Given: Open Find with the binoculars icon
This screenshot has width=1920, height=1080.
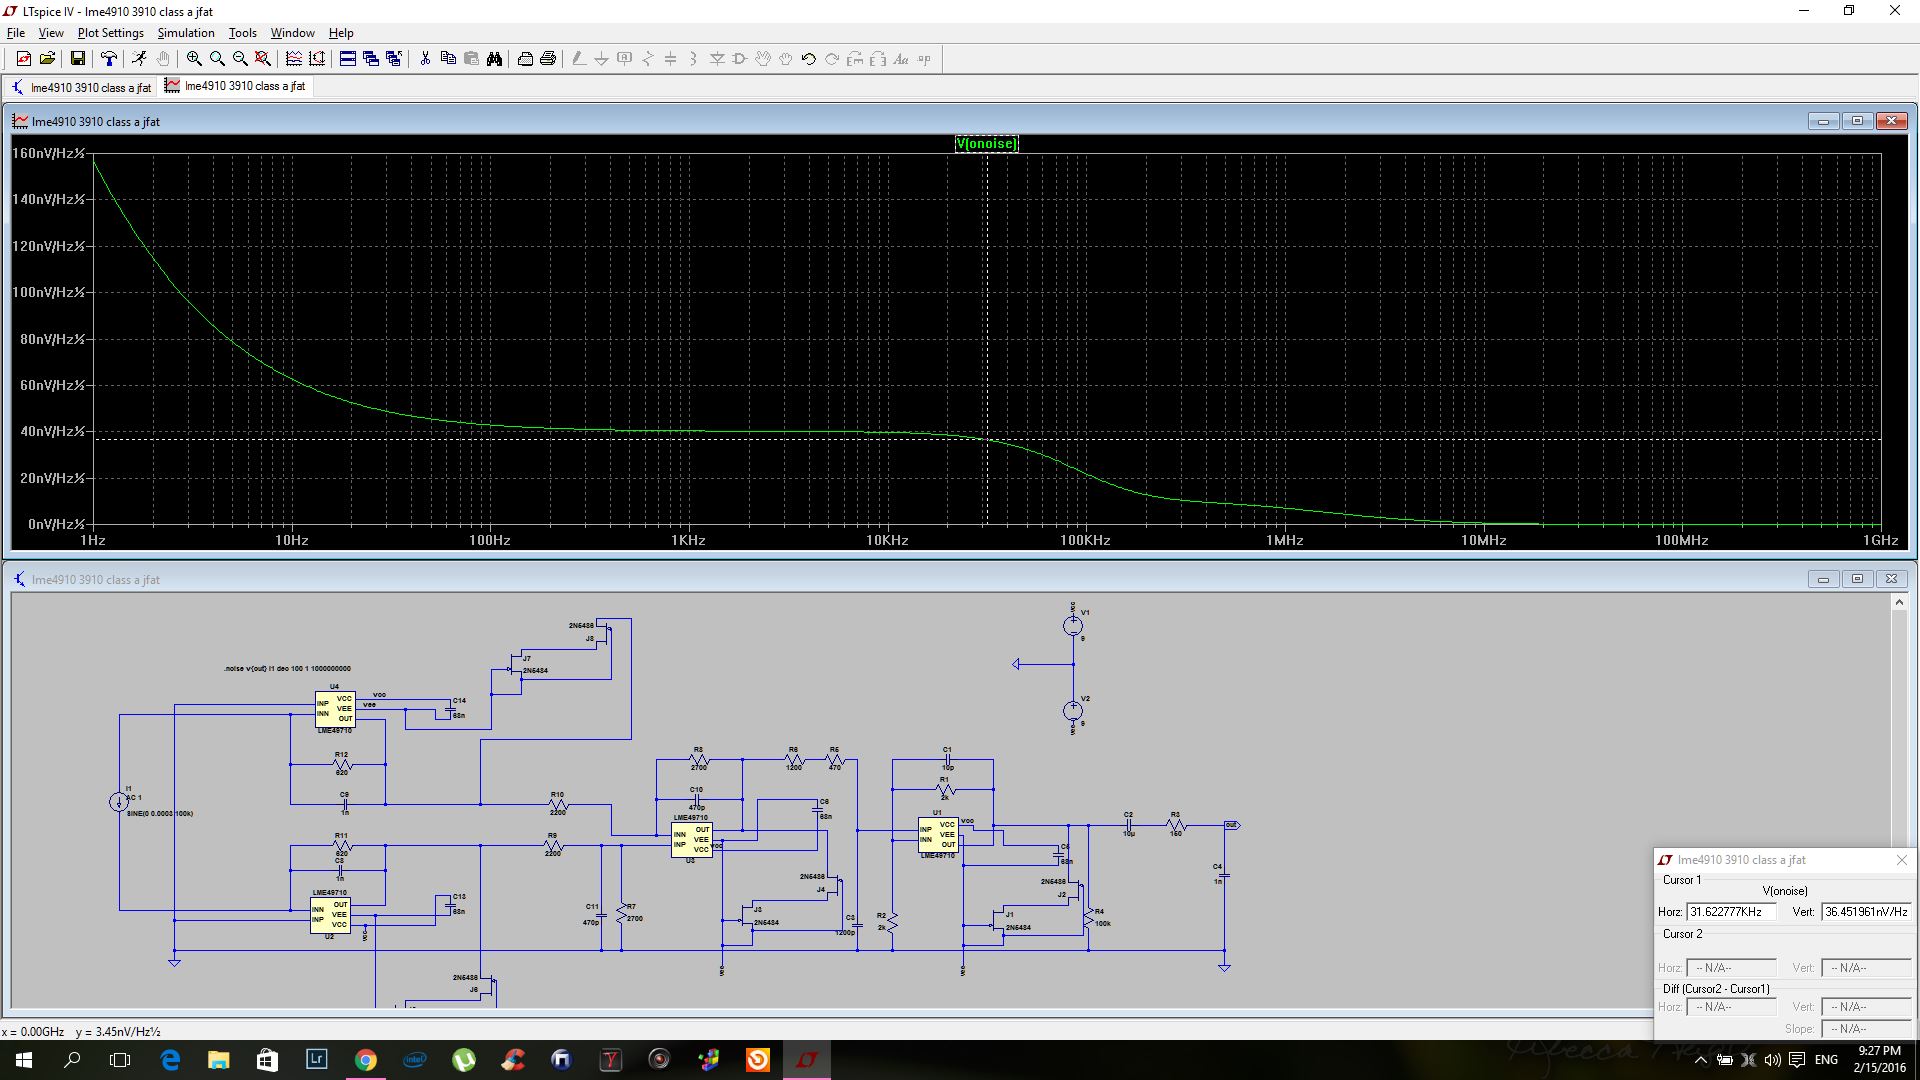Looking at the screenshot, I should [x=494, y=59].
